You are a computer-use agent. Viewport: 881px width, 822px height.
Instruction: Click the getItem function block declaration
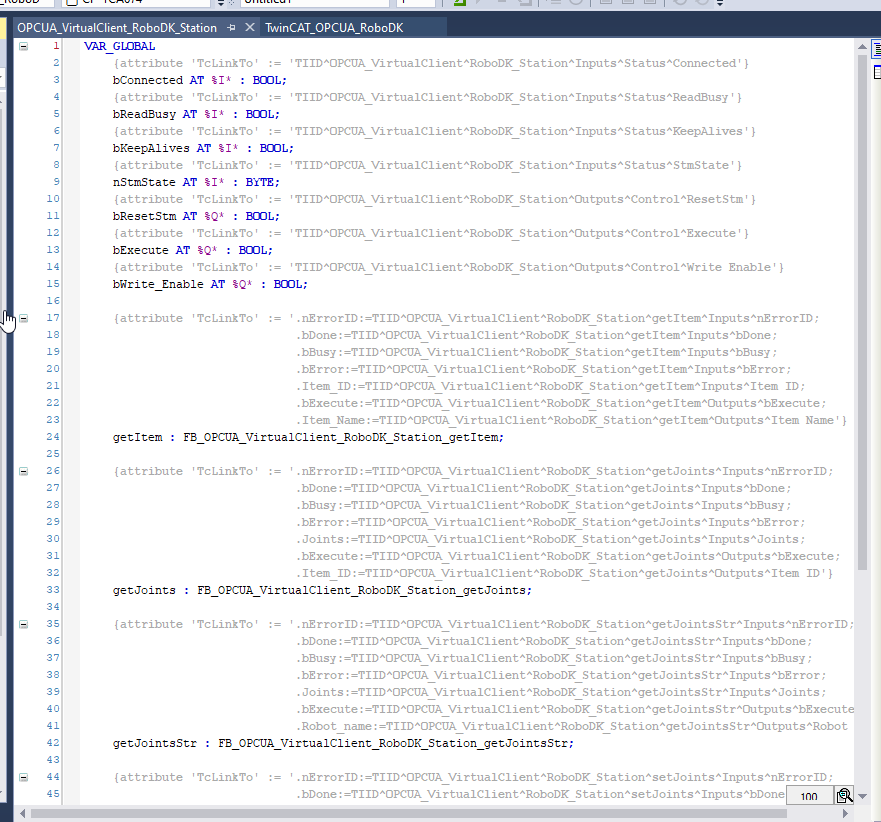pos(308,437)
